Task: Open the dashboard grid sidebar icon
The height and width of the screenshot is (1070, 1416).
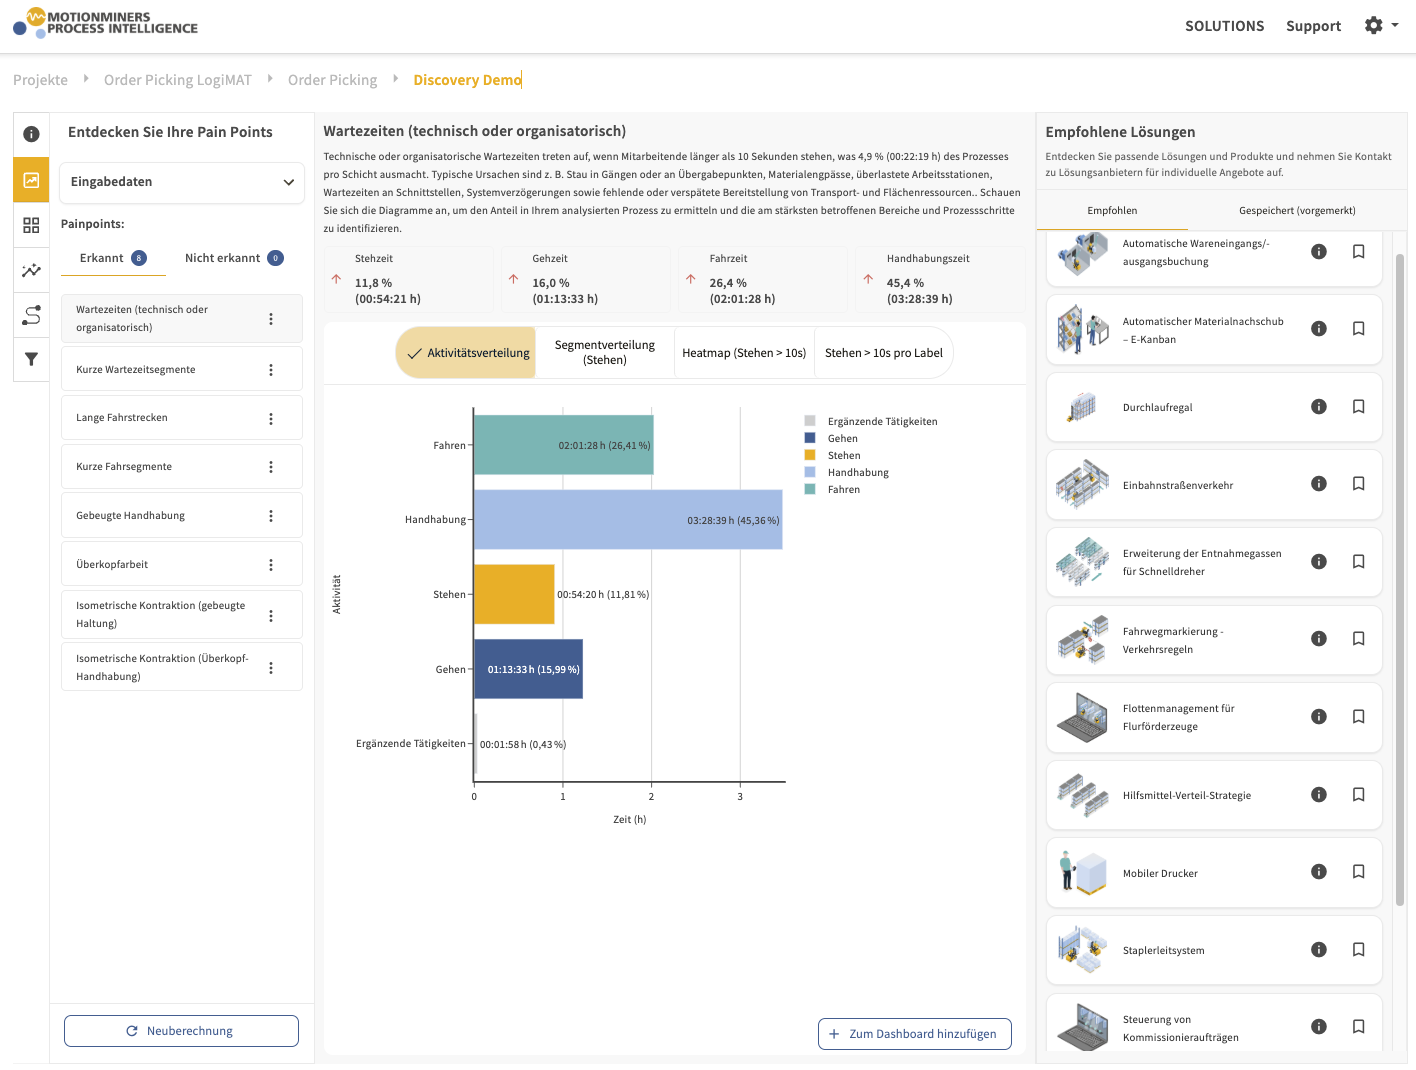Action: [31, 225]
